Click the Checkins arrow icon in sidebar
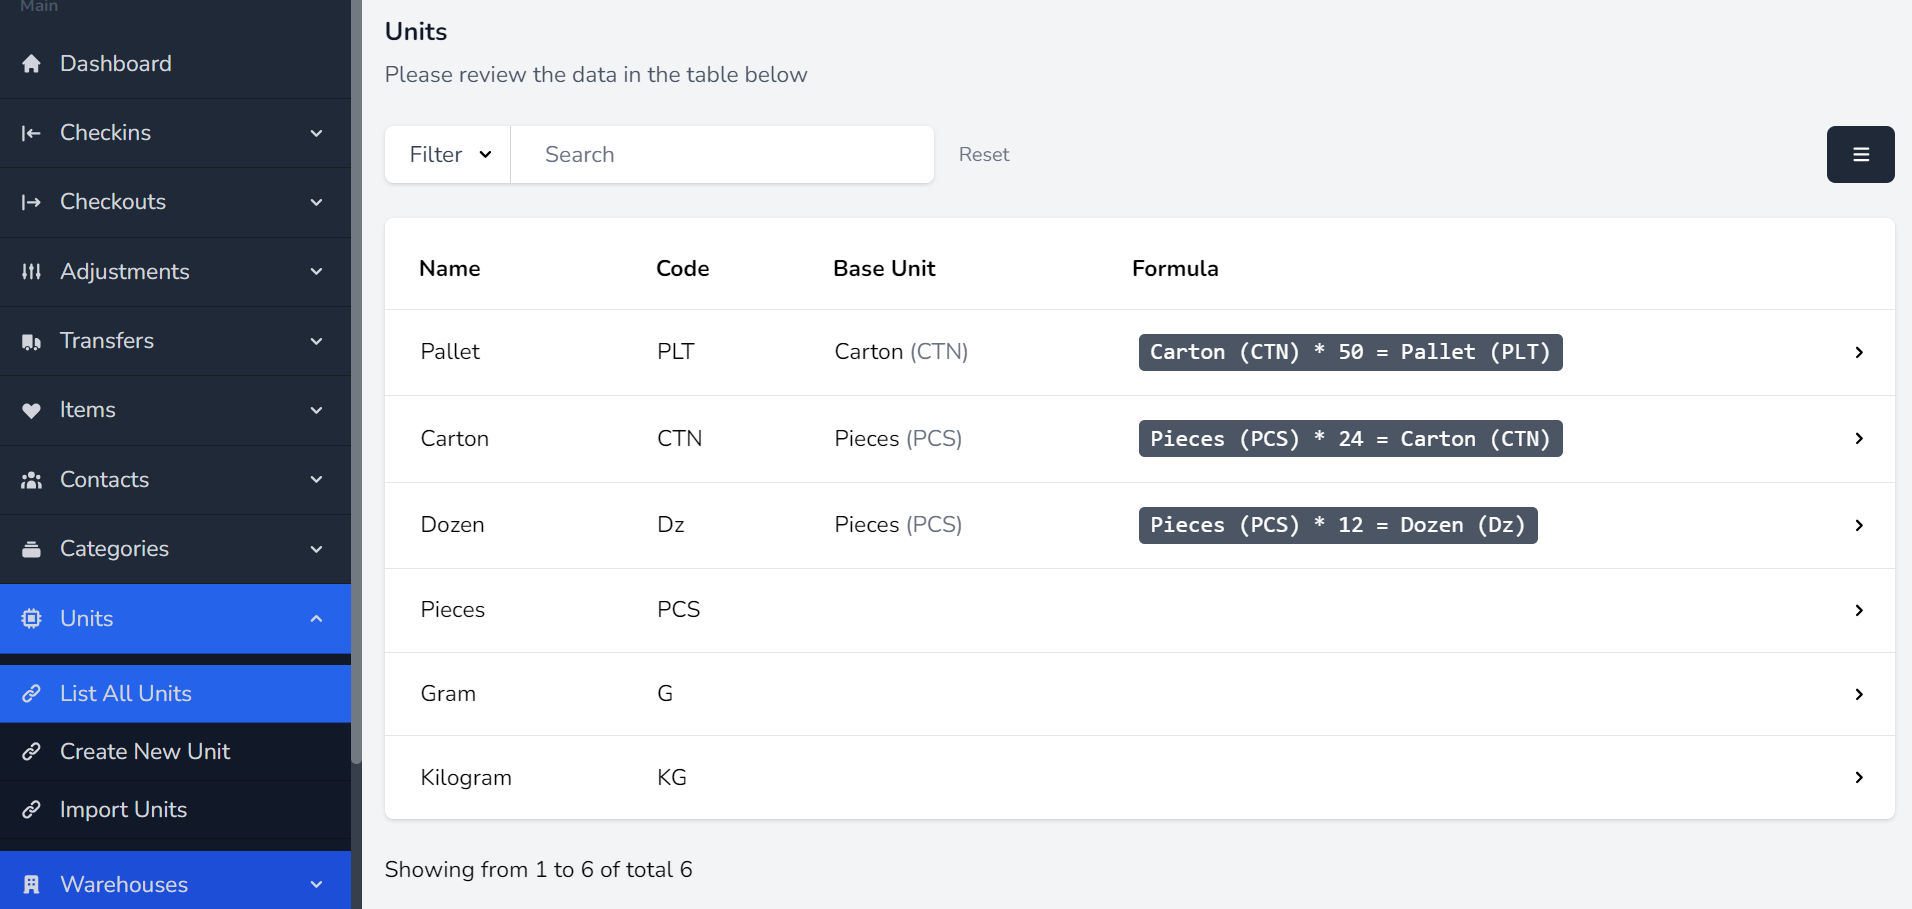This screenshot has height=909, width=1912. pos(31,133)
